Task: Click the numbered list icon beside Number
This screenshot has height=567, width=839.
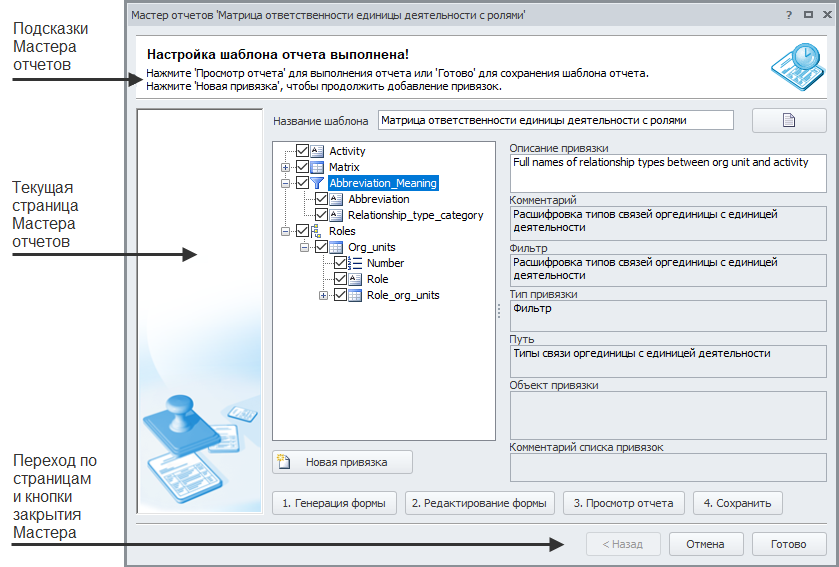Action: tap(355, 263)
